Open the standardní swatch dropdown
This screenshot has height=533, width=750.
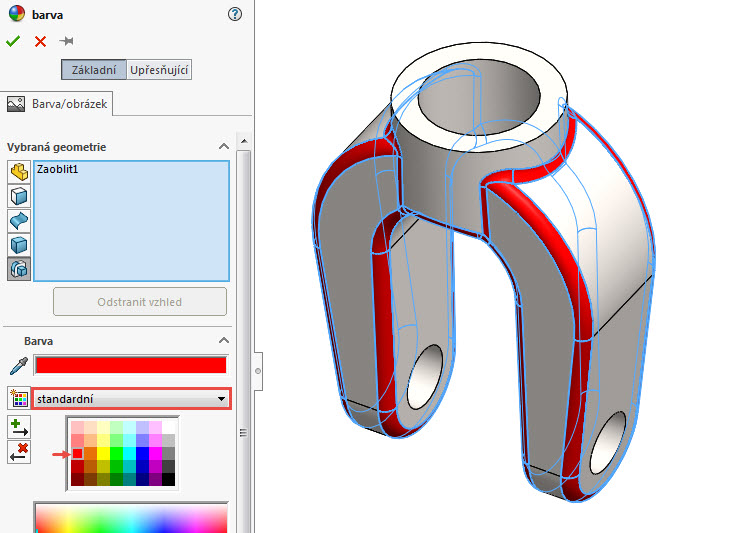click(132, 399)
